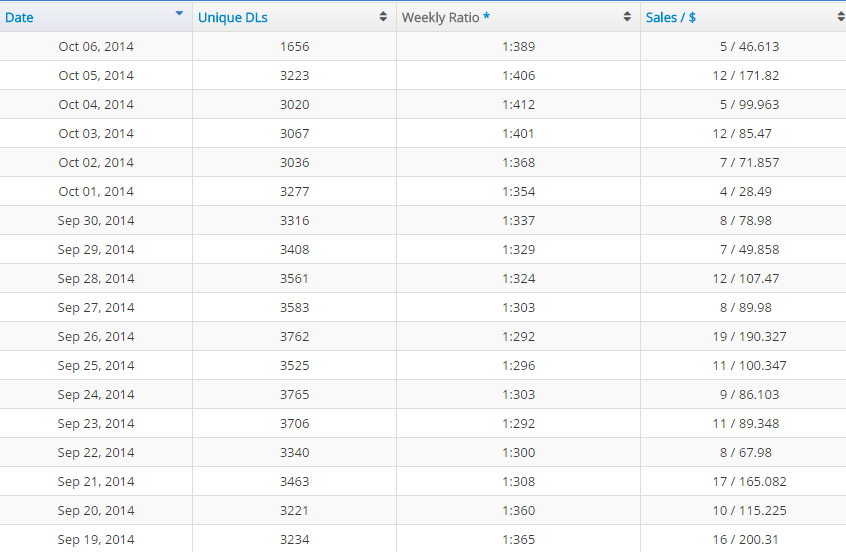Click the Weekly Ratio value 1:368
Image resolution: width=846 pixels, height=552 pixels.
click(x=518, y=162)
